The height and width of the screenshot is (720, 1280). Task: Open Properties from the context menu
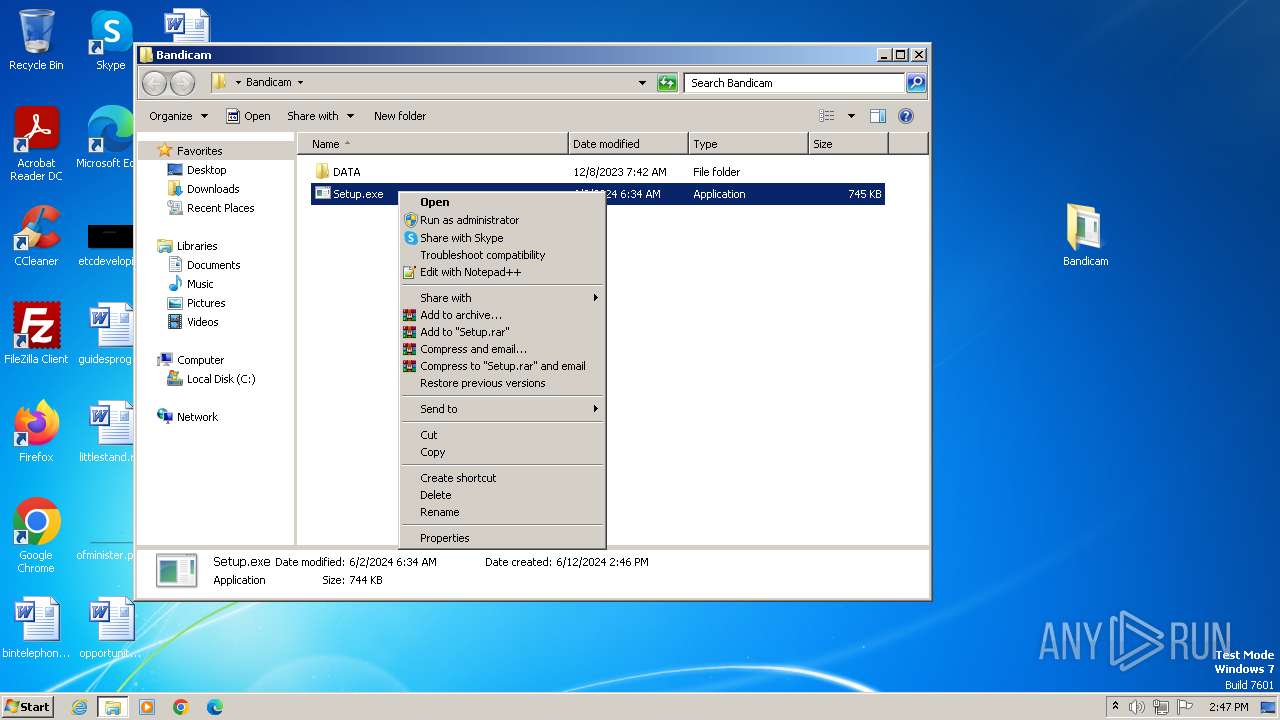point(502,538)
